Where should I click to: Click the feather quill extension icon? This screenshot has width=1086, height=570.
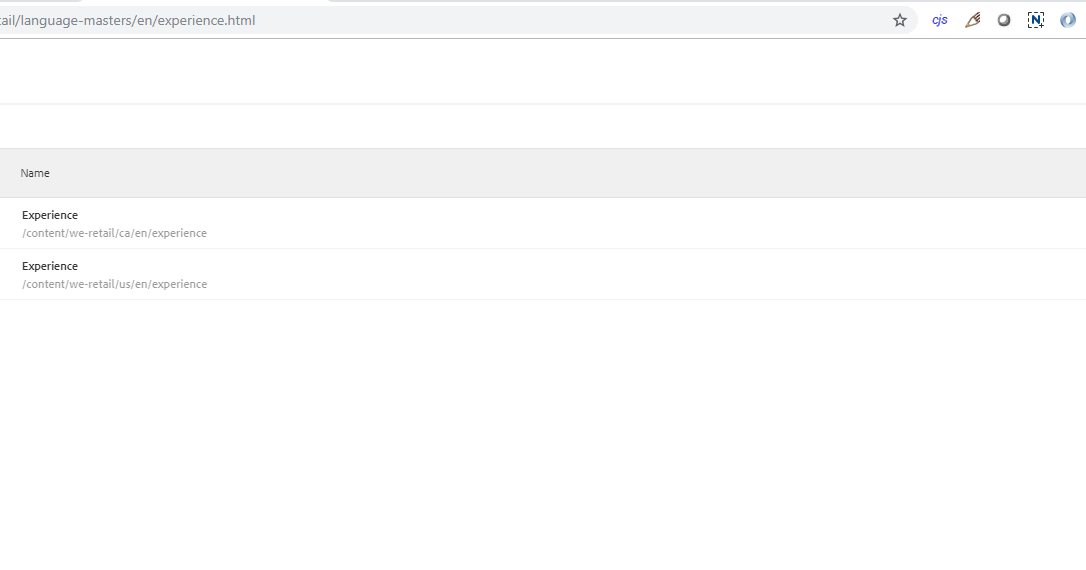[x=972, y=20]
